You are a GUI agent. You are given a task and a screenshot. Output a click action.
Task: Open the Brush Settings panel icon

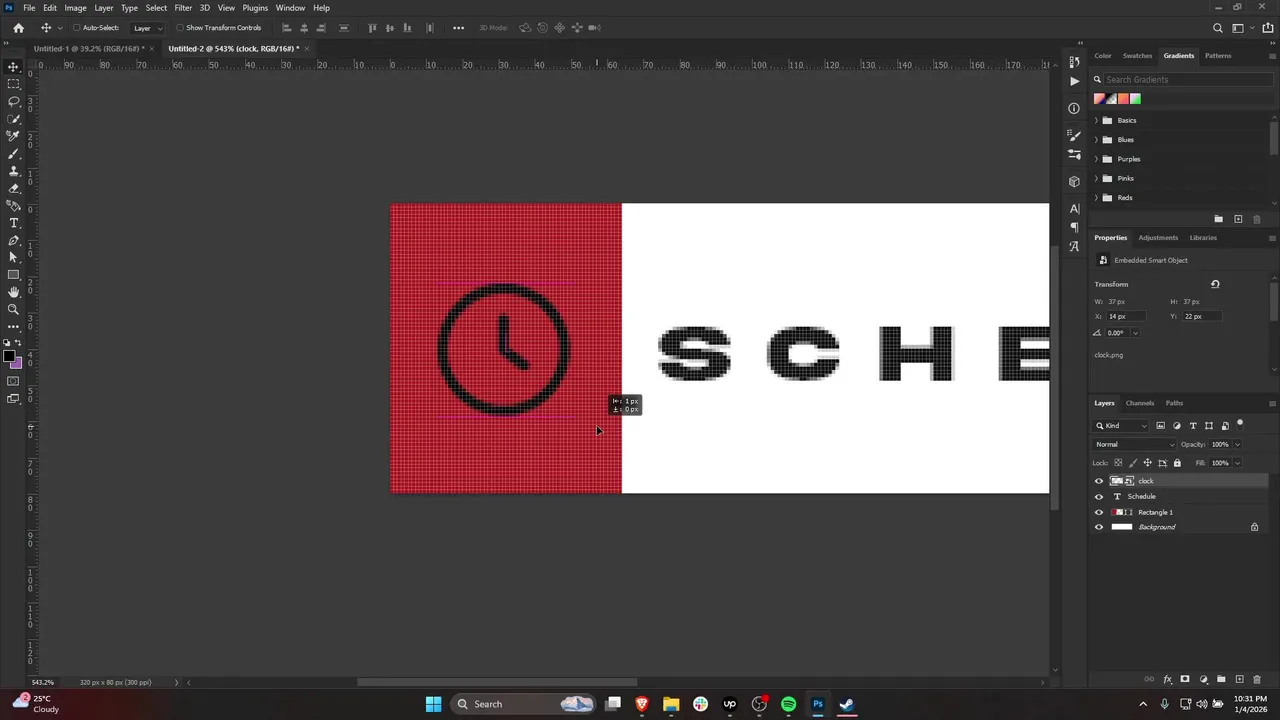[1074, 136]
